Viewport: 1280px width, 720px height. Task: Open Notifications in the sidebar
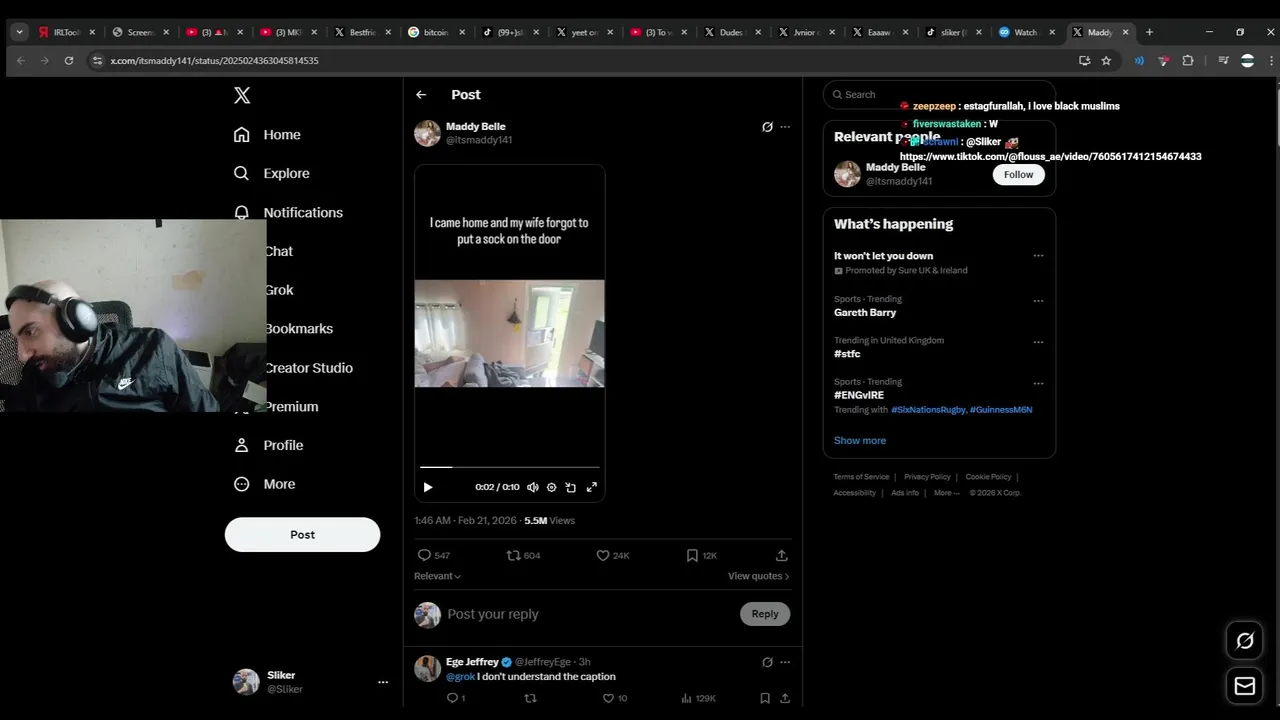pos(288,212)
